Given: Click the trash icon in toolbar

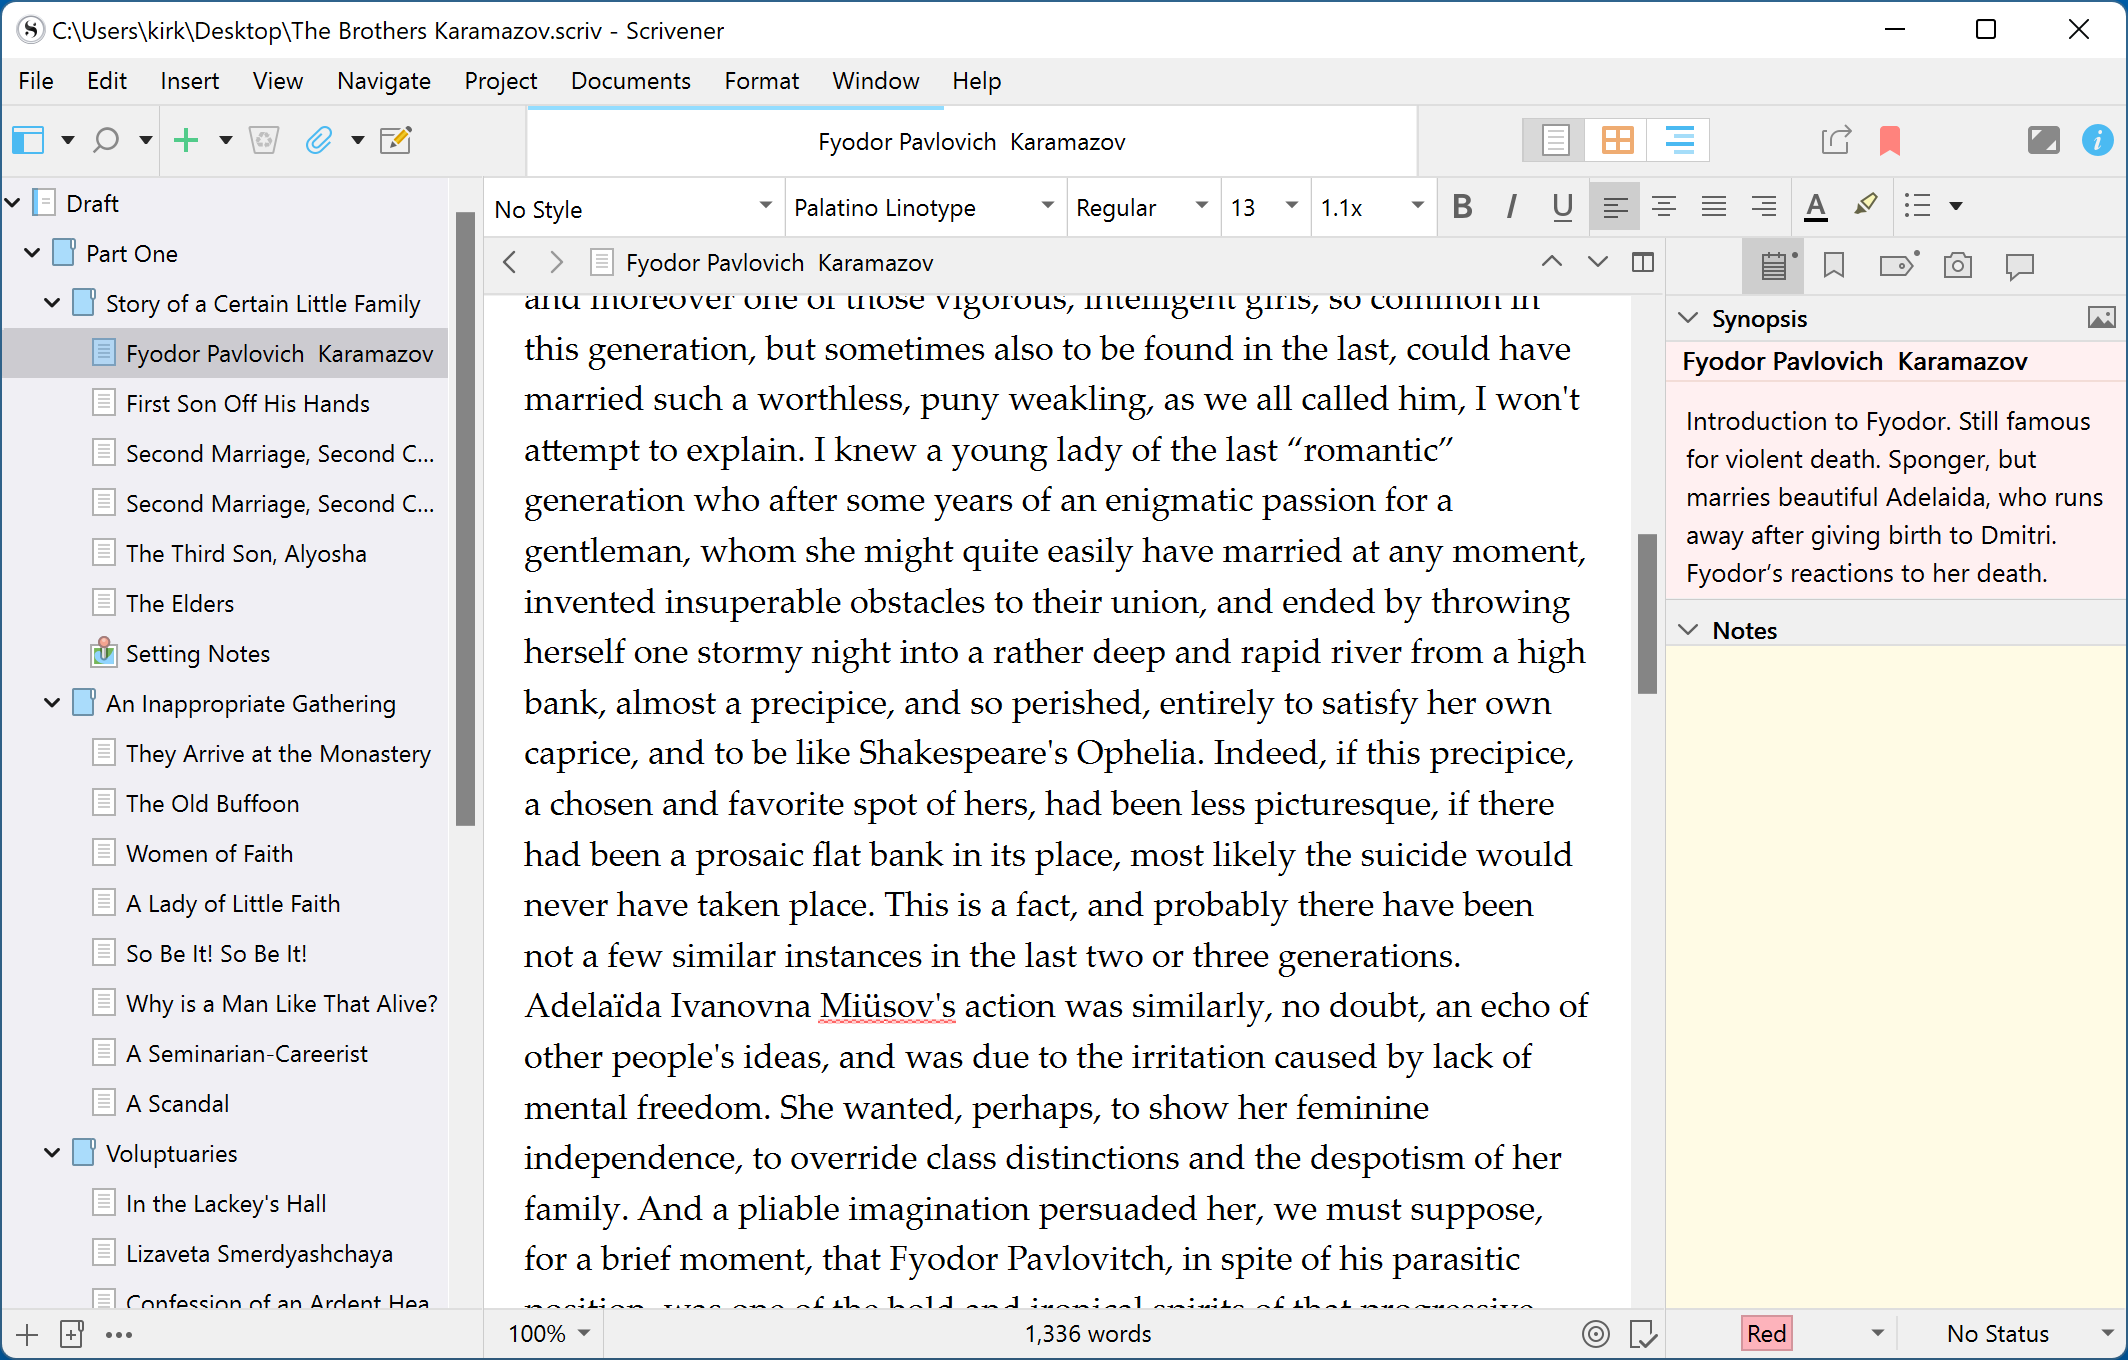Looking at the screenshot, I should coord(264,140).
